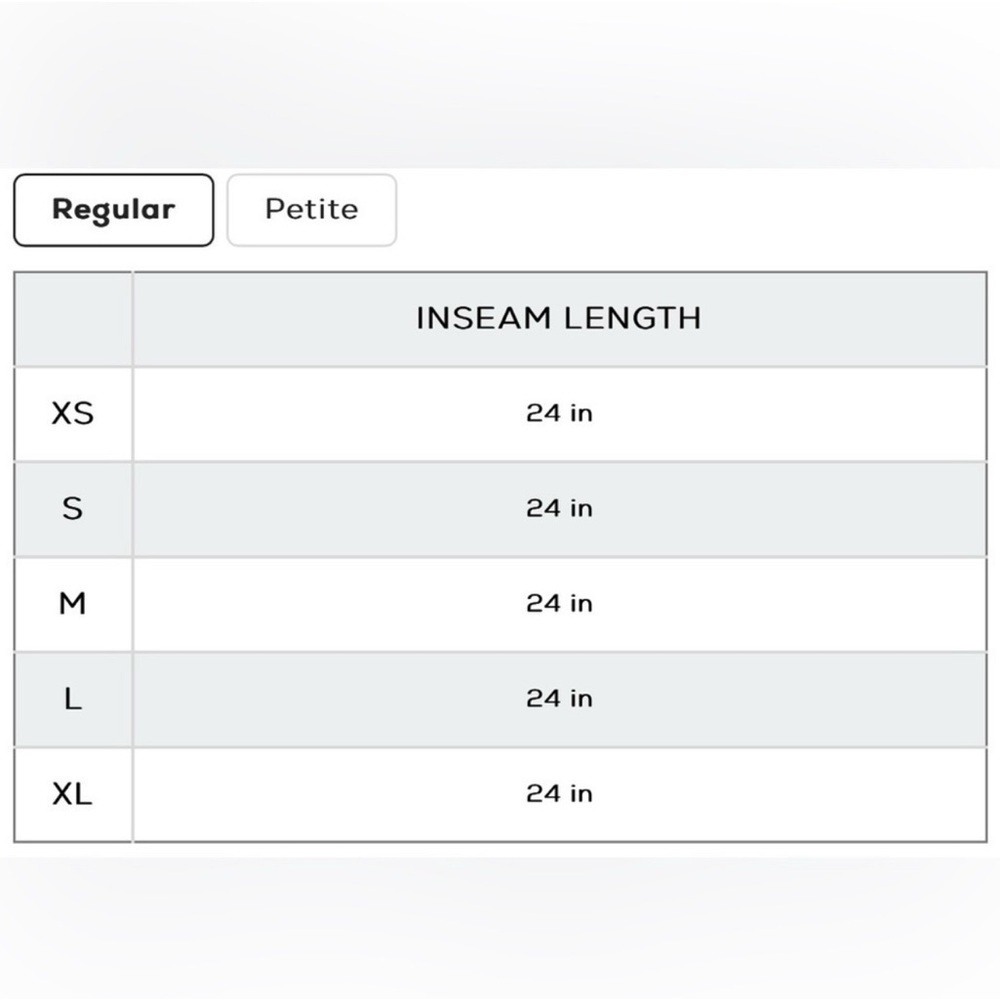Viewport: 1000px width, 1000px height.
Task: Switch to the Petite size tab
Action: 312,210
